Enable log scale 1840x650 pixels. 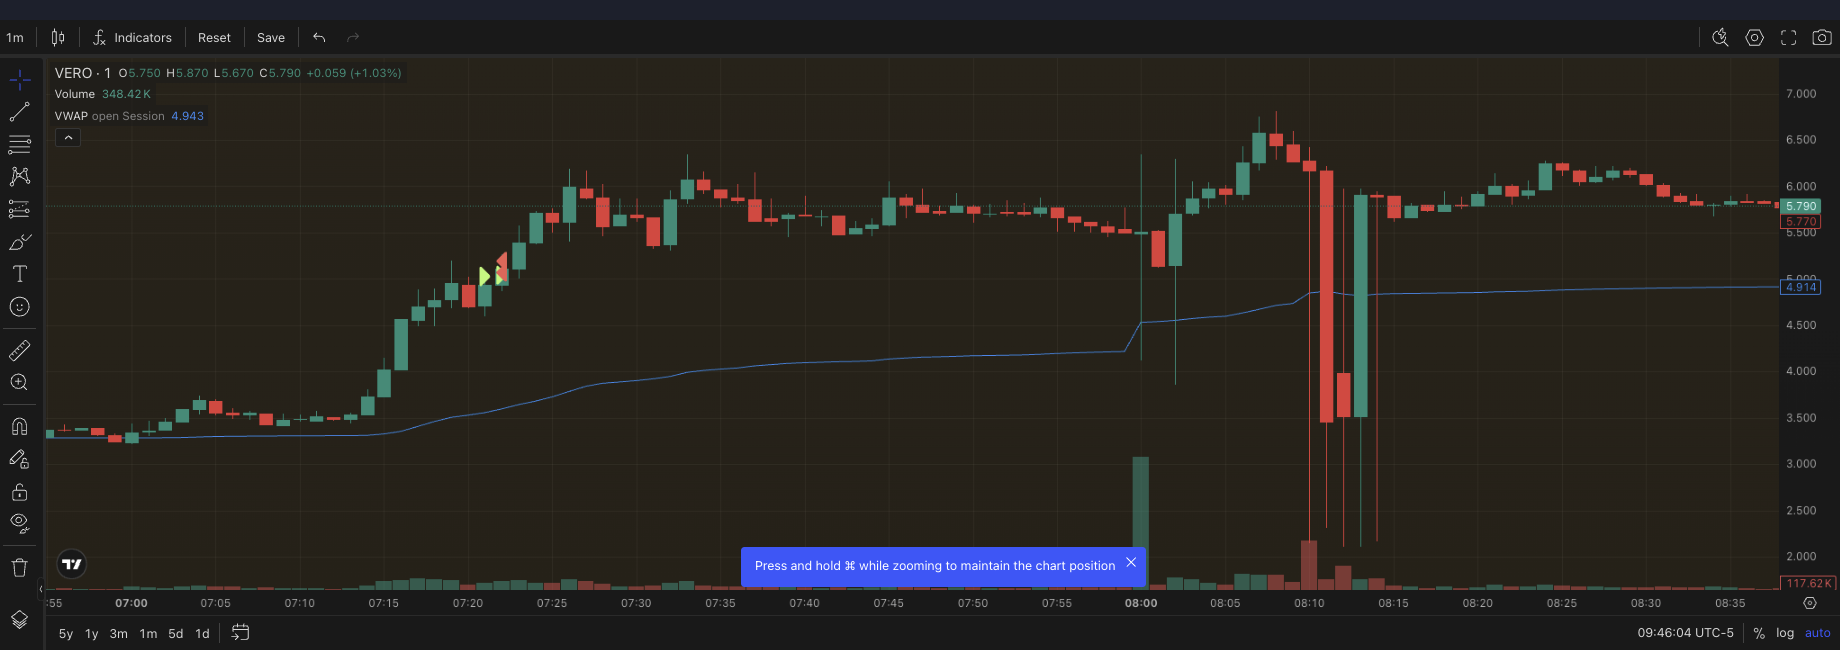[x=1784, y=633]
